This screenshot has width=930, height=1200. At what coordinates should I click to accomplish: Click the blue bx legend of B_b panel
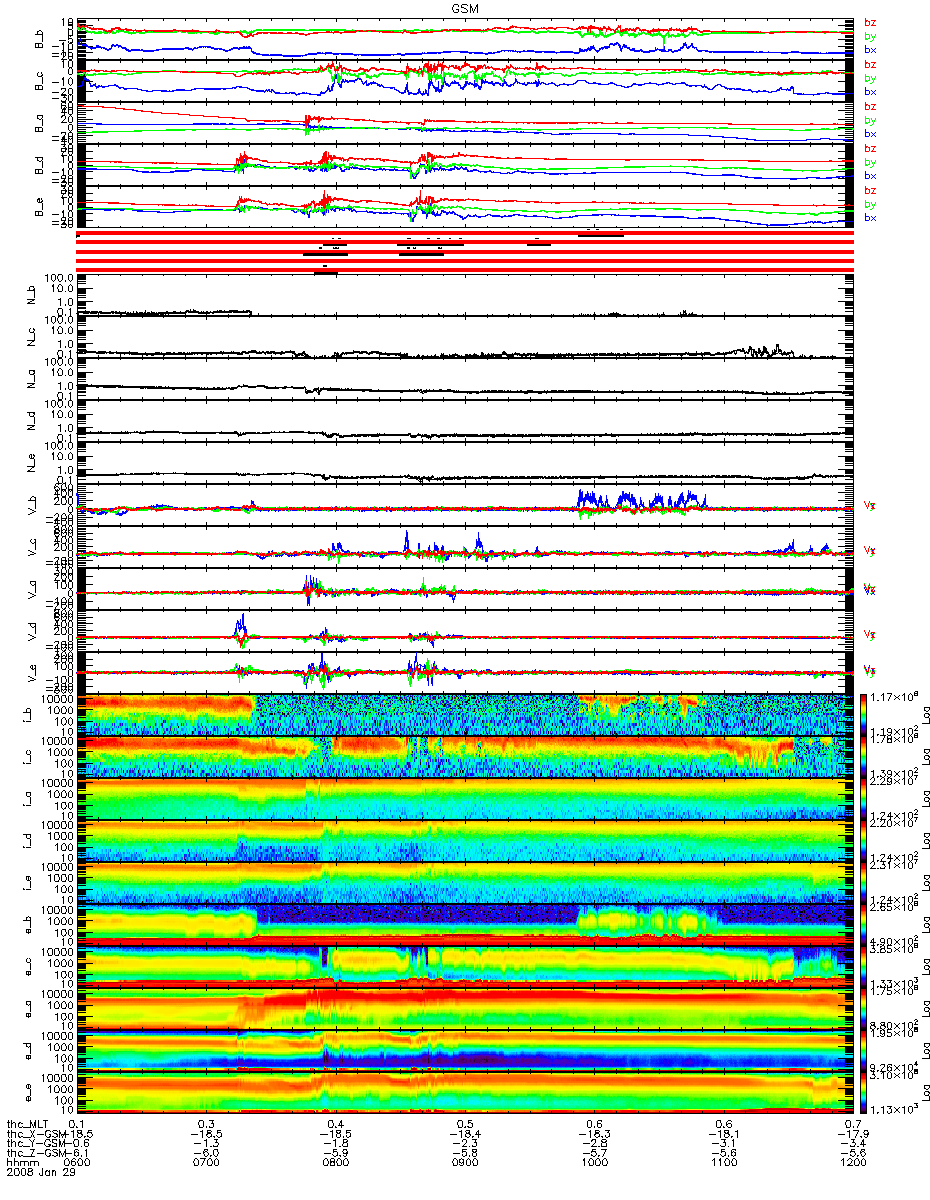(x=870, y=49)
